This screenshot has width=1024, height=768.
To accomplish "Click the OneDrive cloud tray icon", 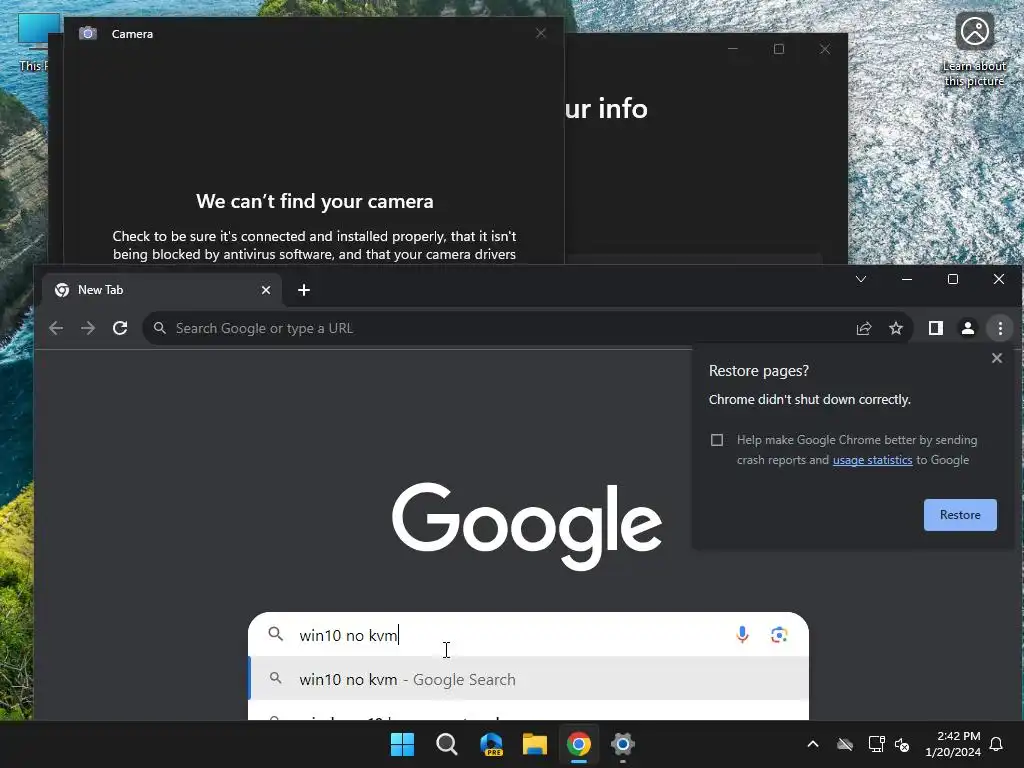I will pyautogui.click(x=845, y=744).
